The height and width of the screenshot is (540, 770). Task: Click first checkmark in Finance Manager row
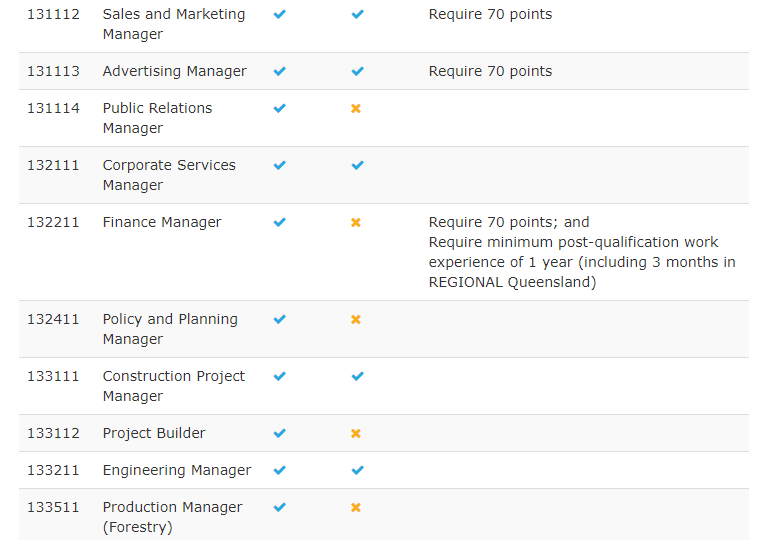click(x=280, y=222)
